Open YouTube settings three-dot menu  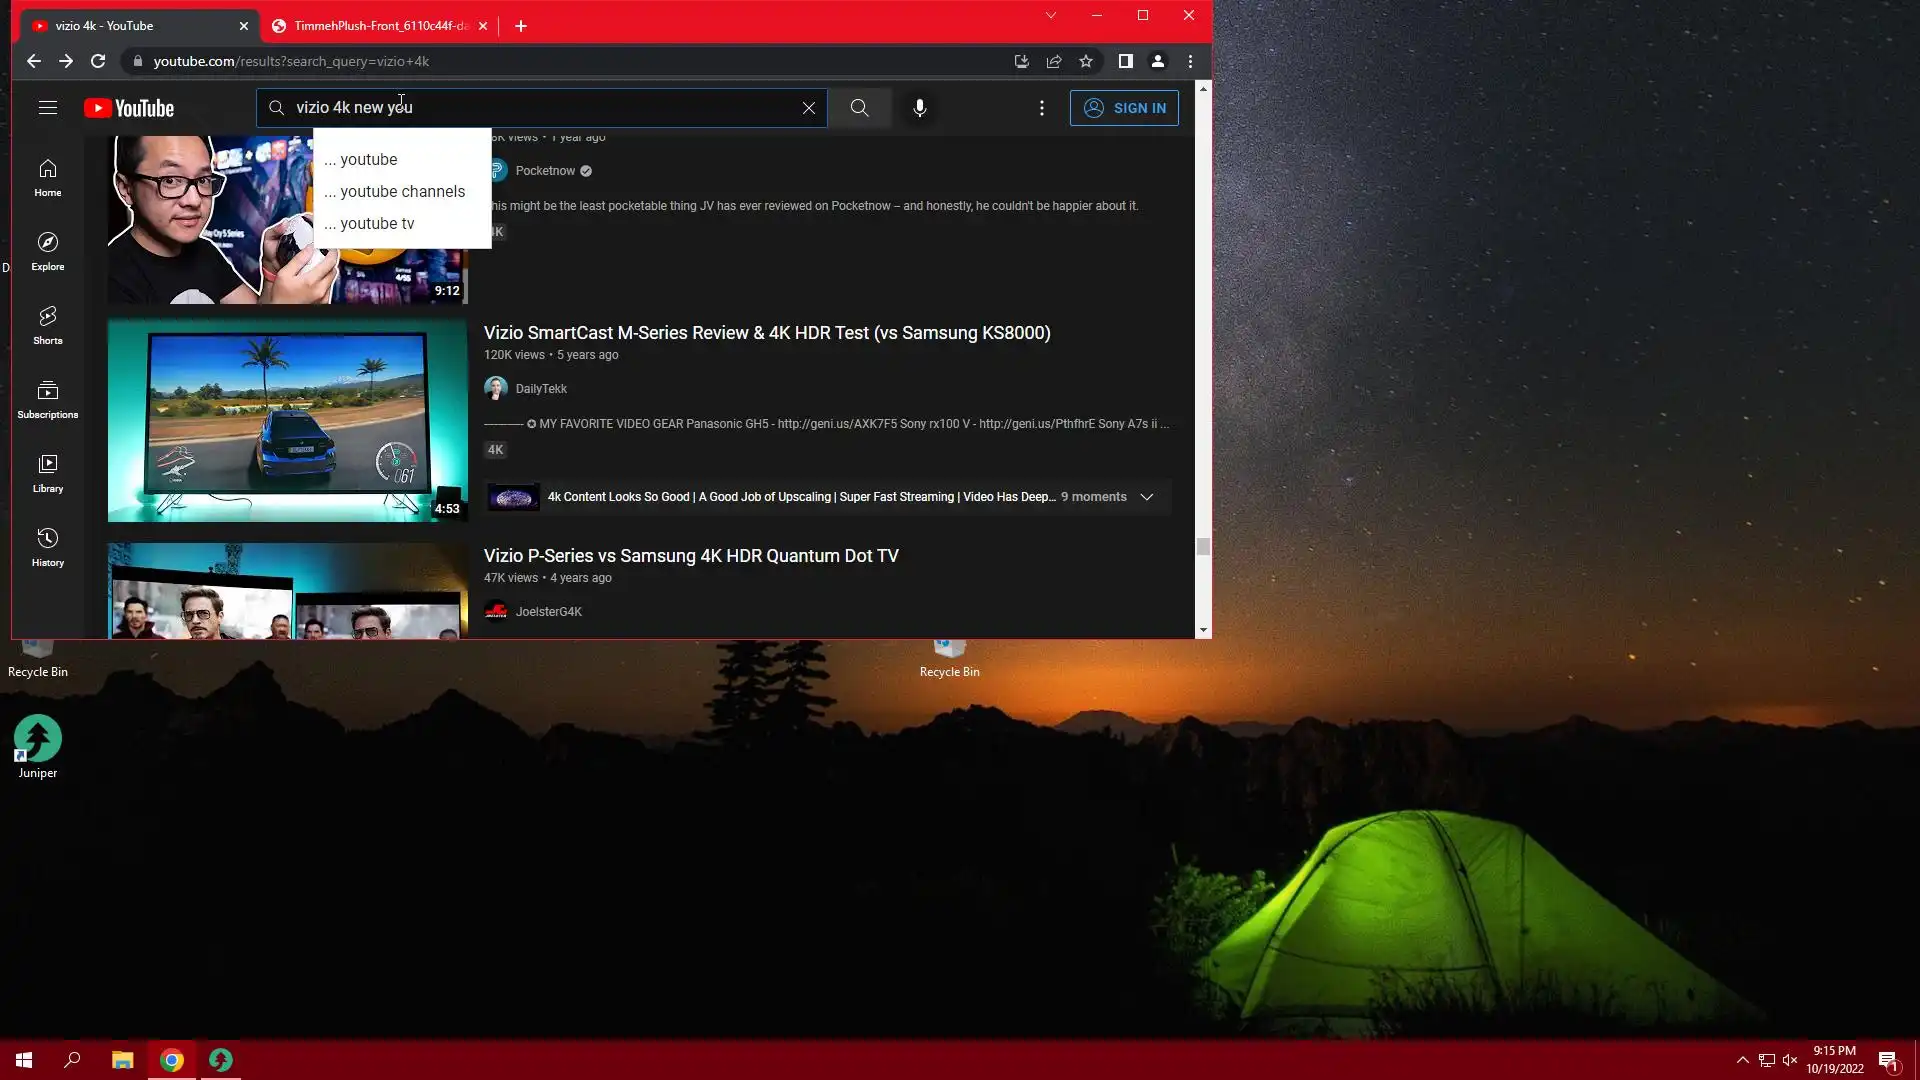(1041, 108)
